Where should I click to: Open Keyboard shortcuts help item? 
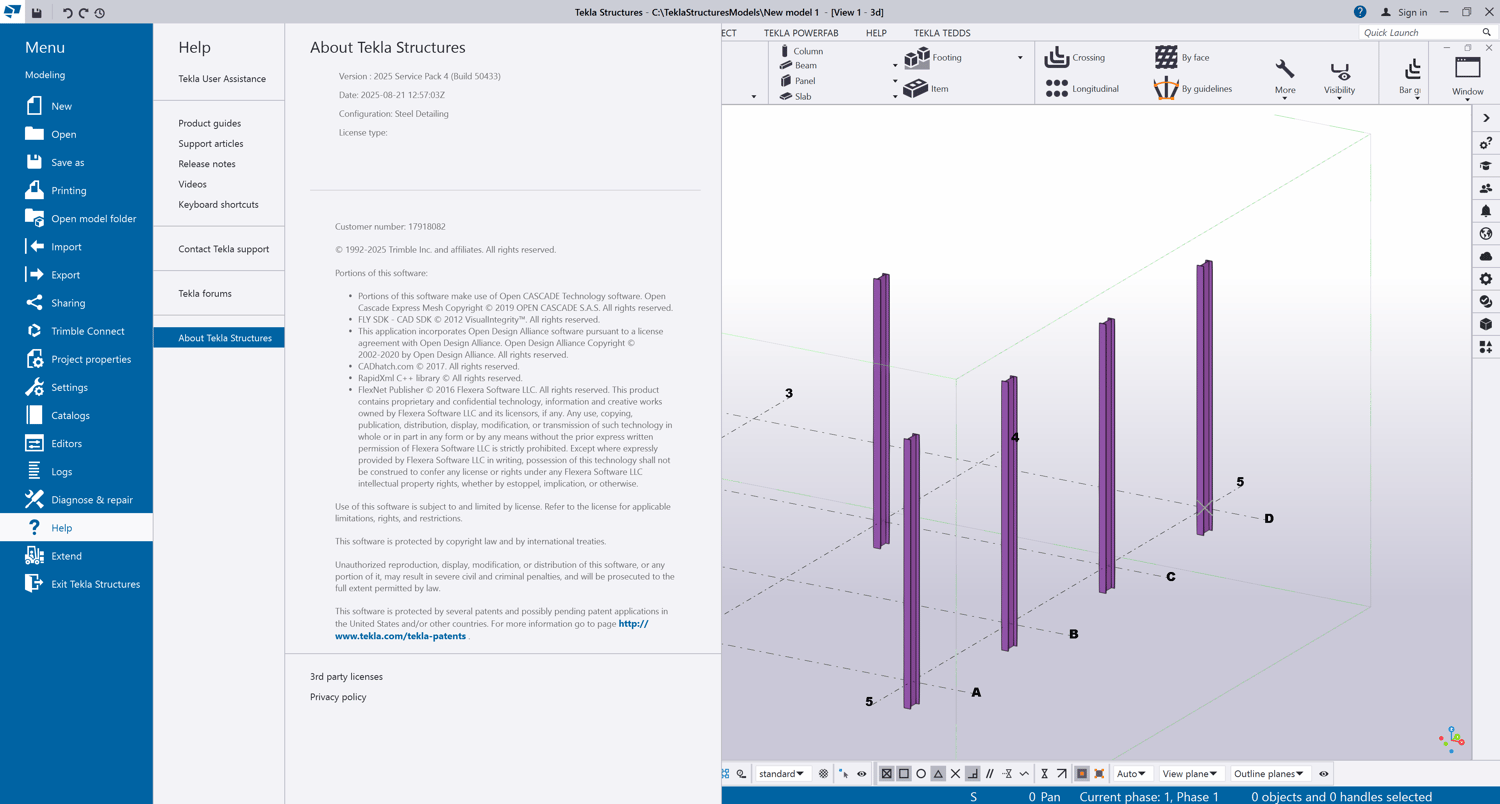[x=218, y=205]
